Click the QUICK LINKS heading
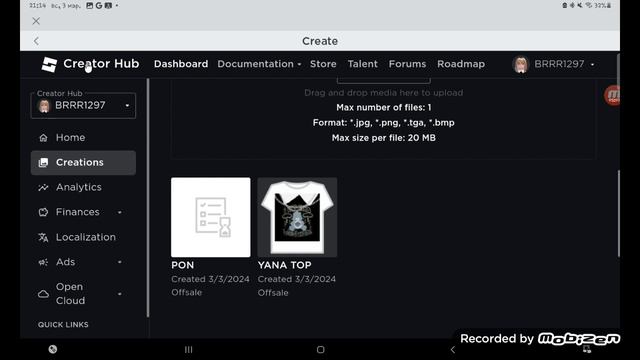 [x=63, y=324]
